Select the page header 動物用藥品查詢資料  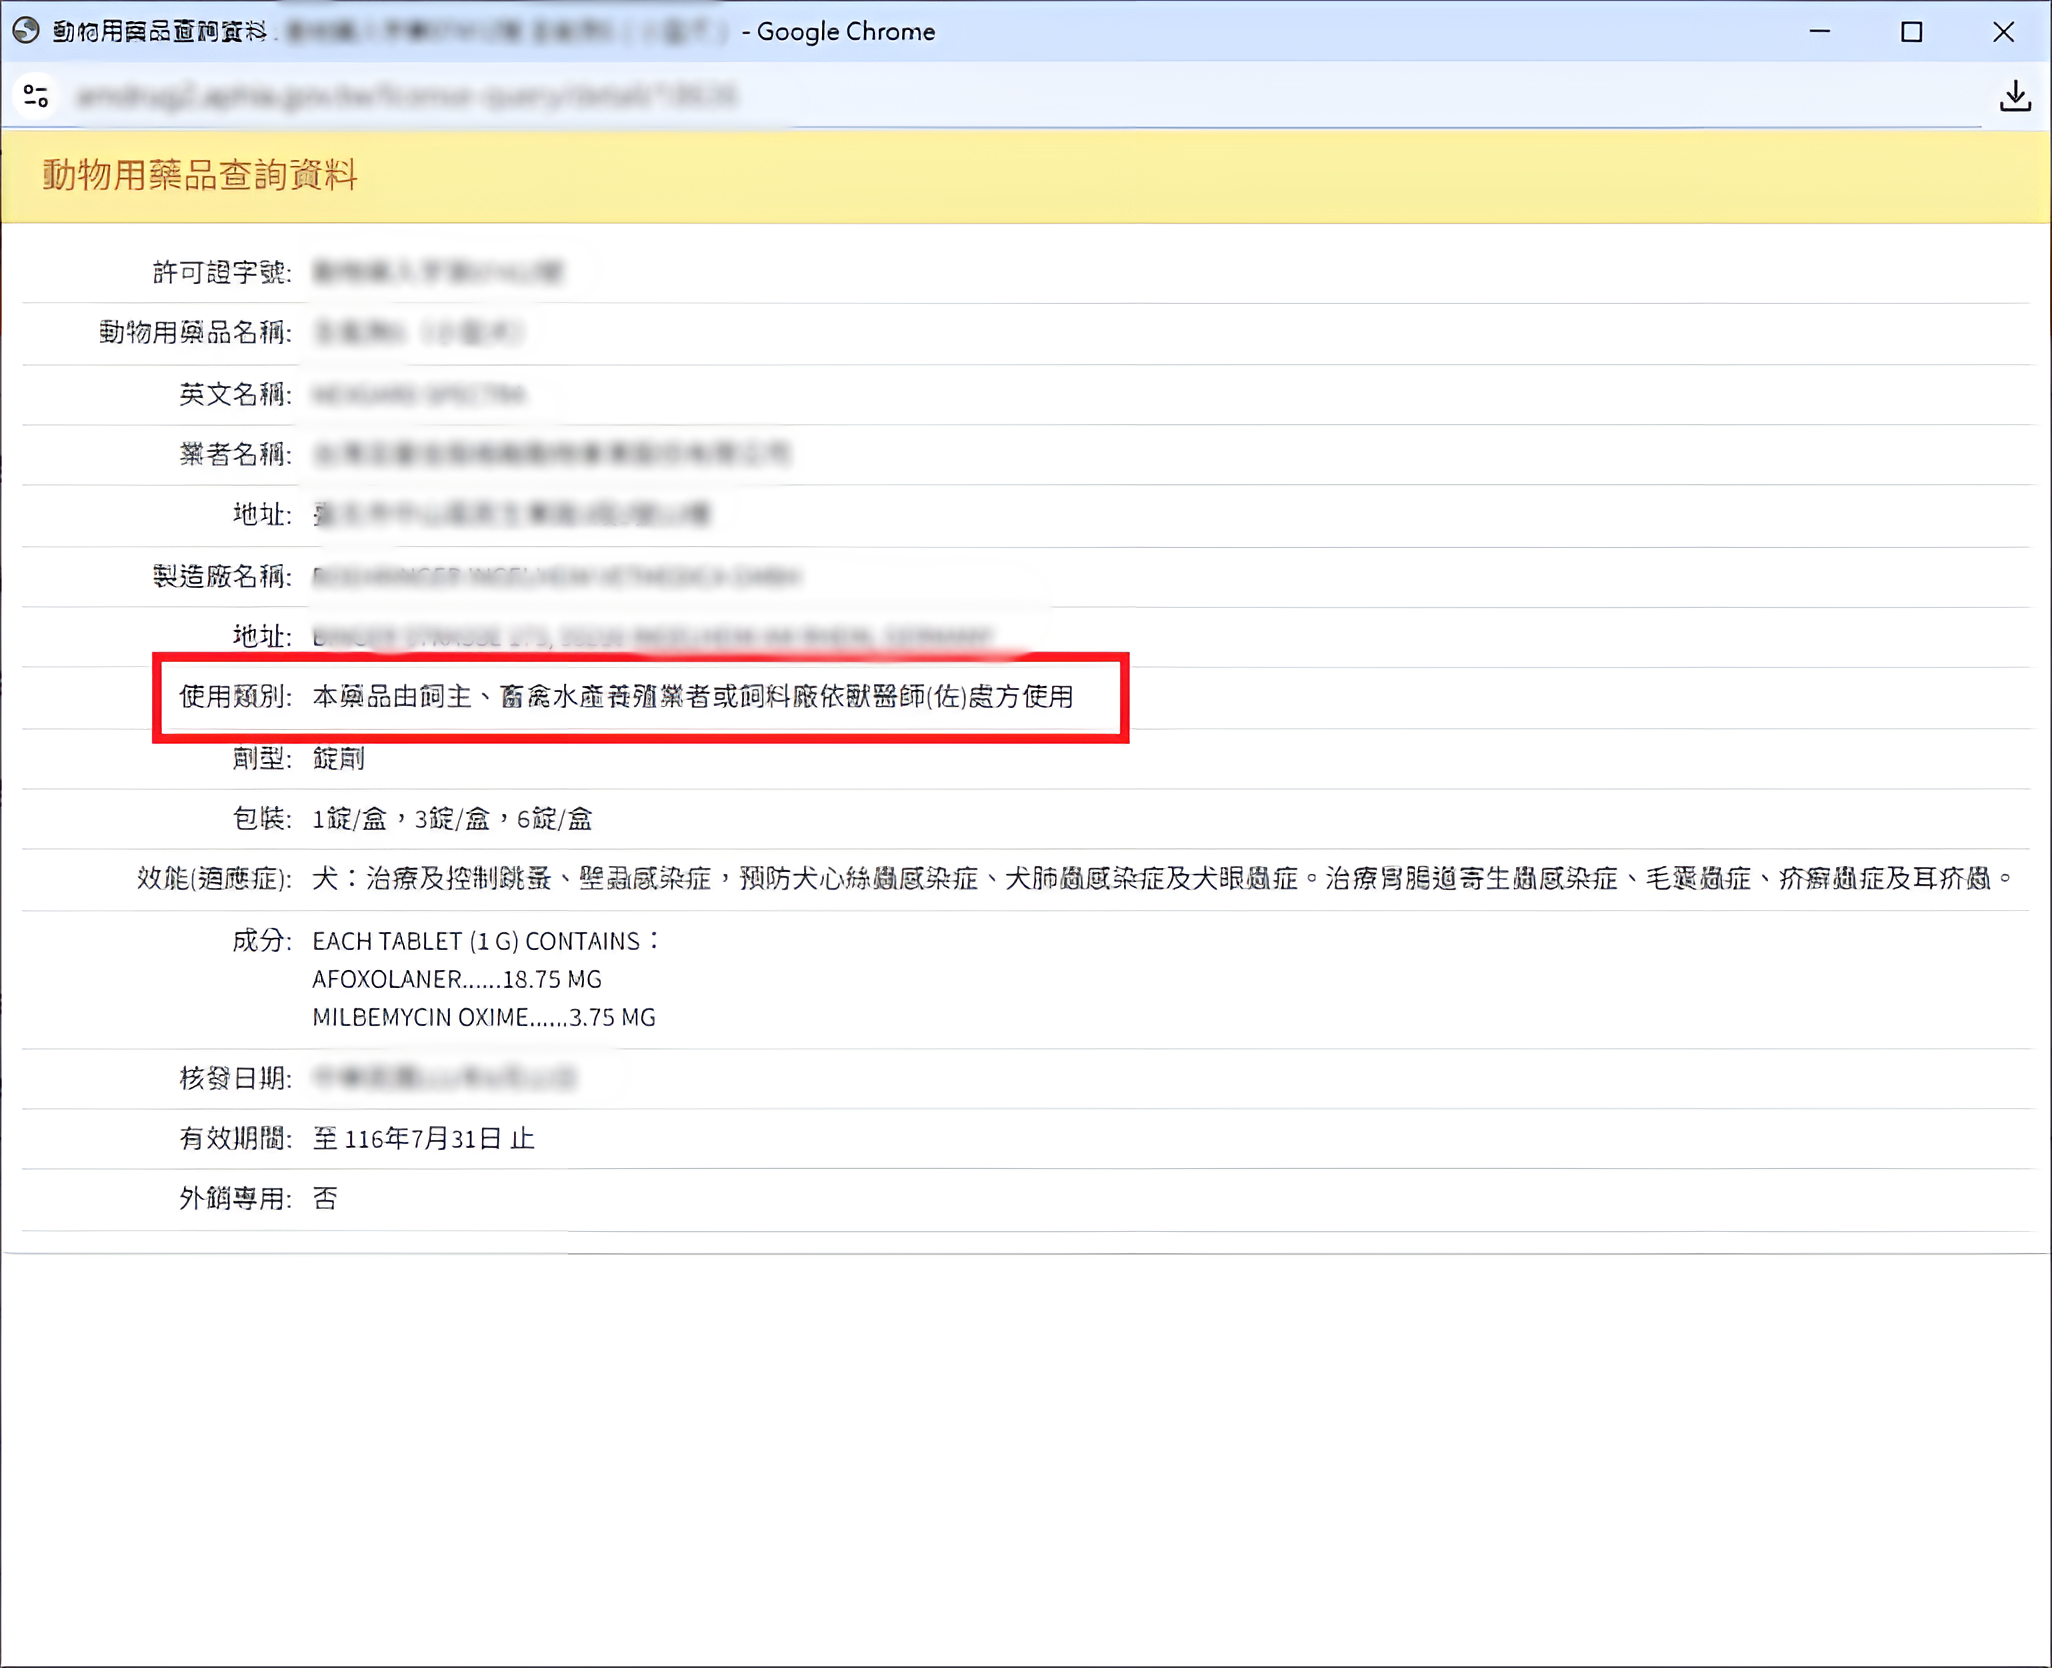point(199,173)
